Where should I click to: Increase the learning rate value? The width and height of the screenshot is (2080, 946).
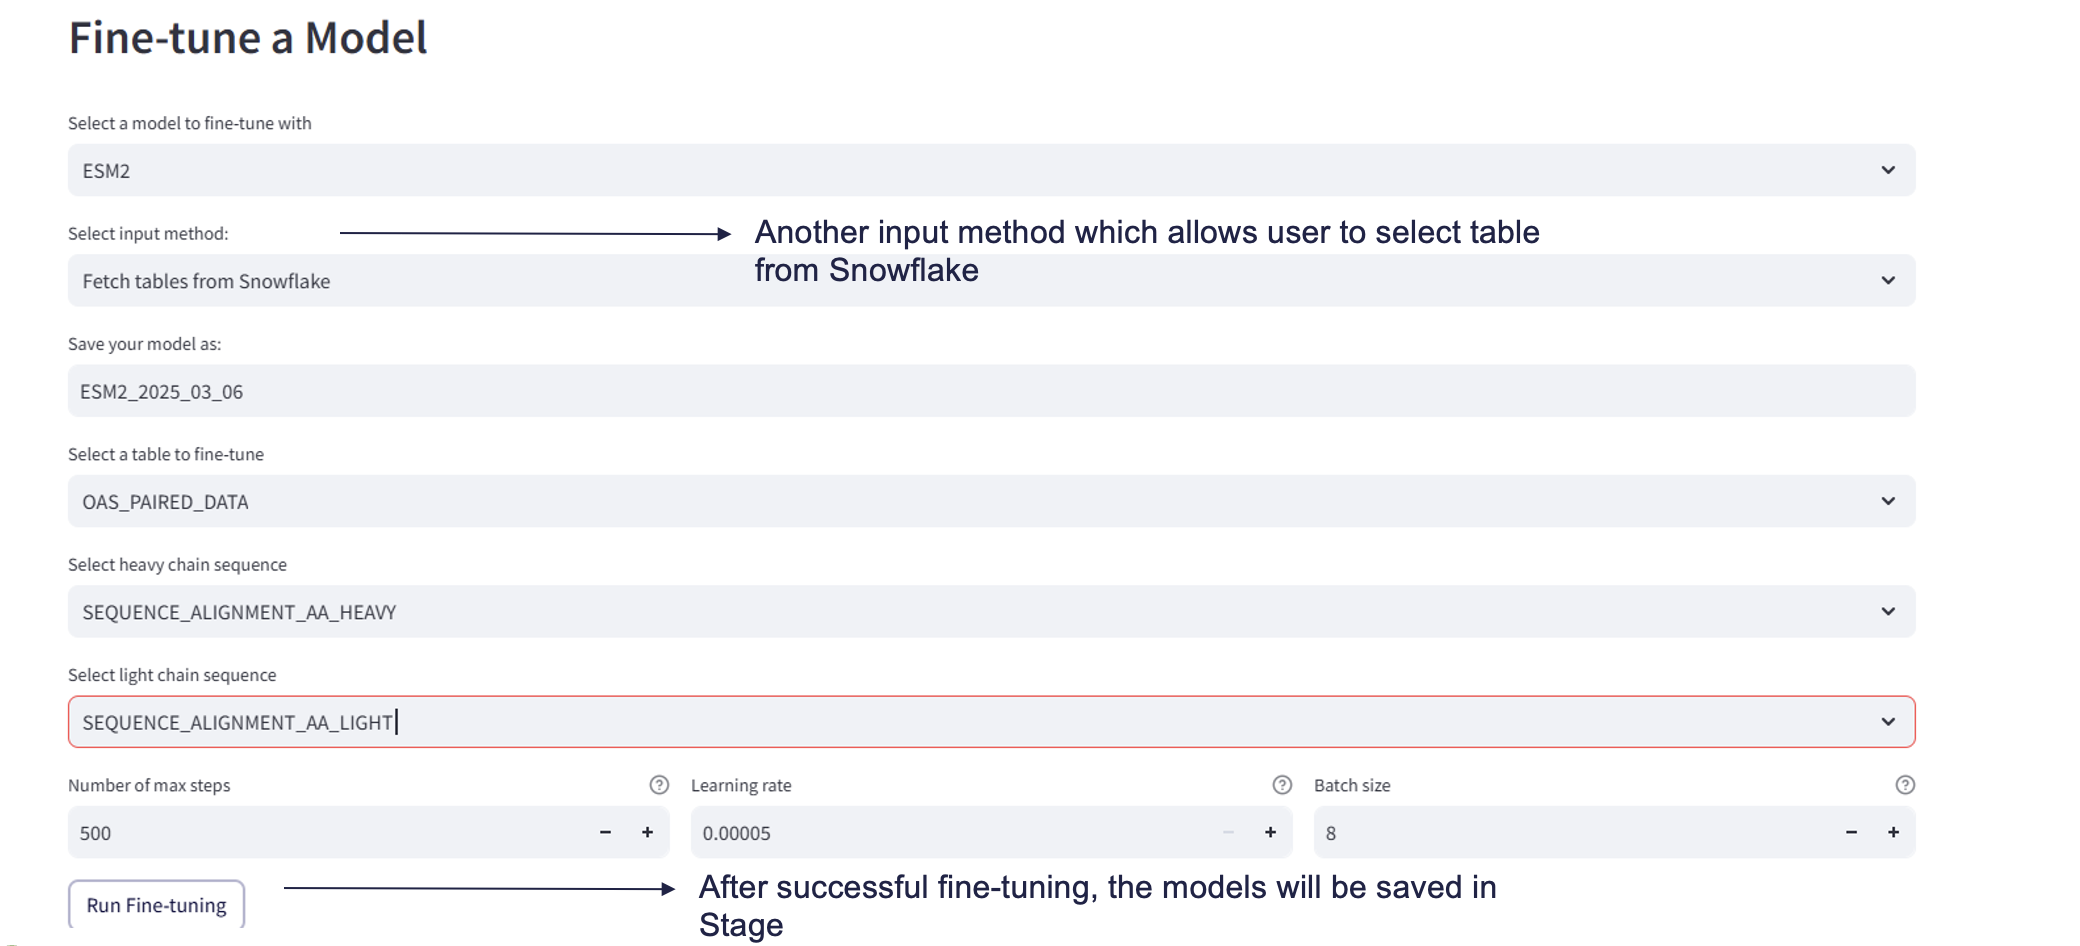coord(1271,832)
